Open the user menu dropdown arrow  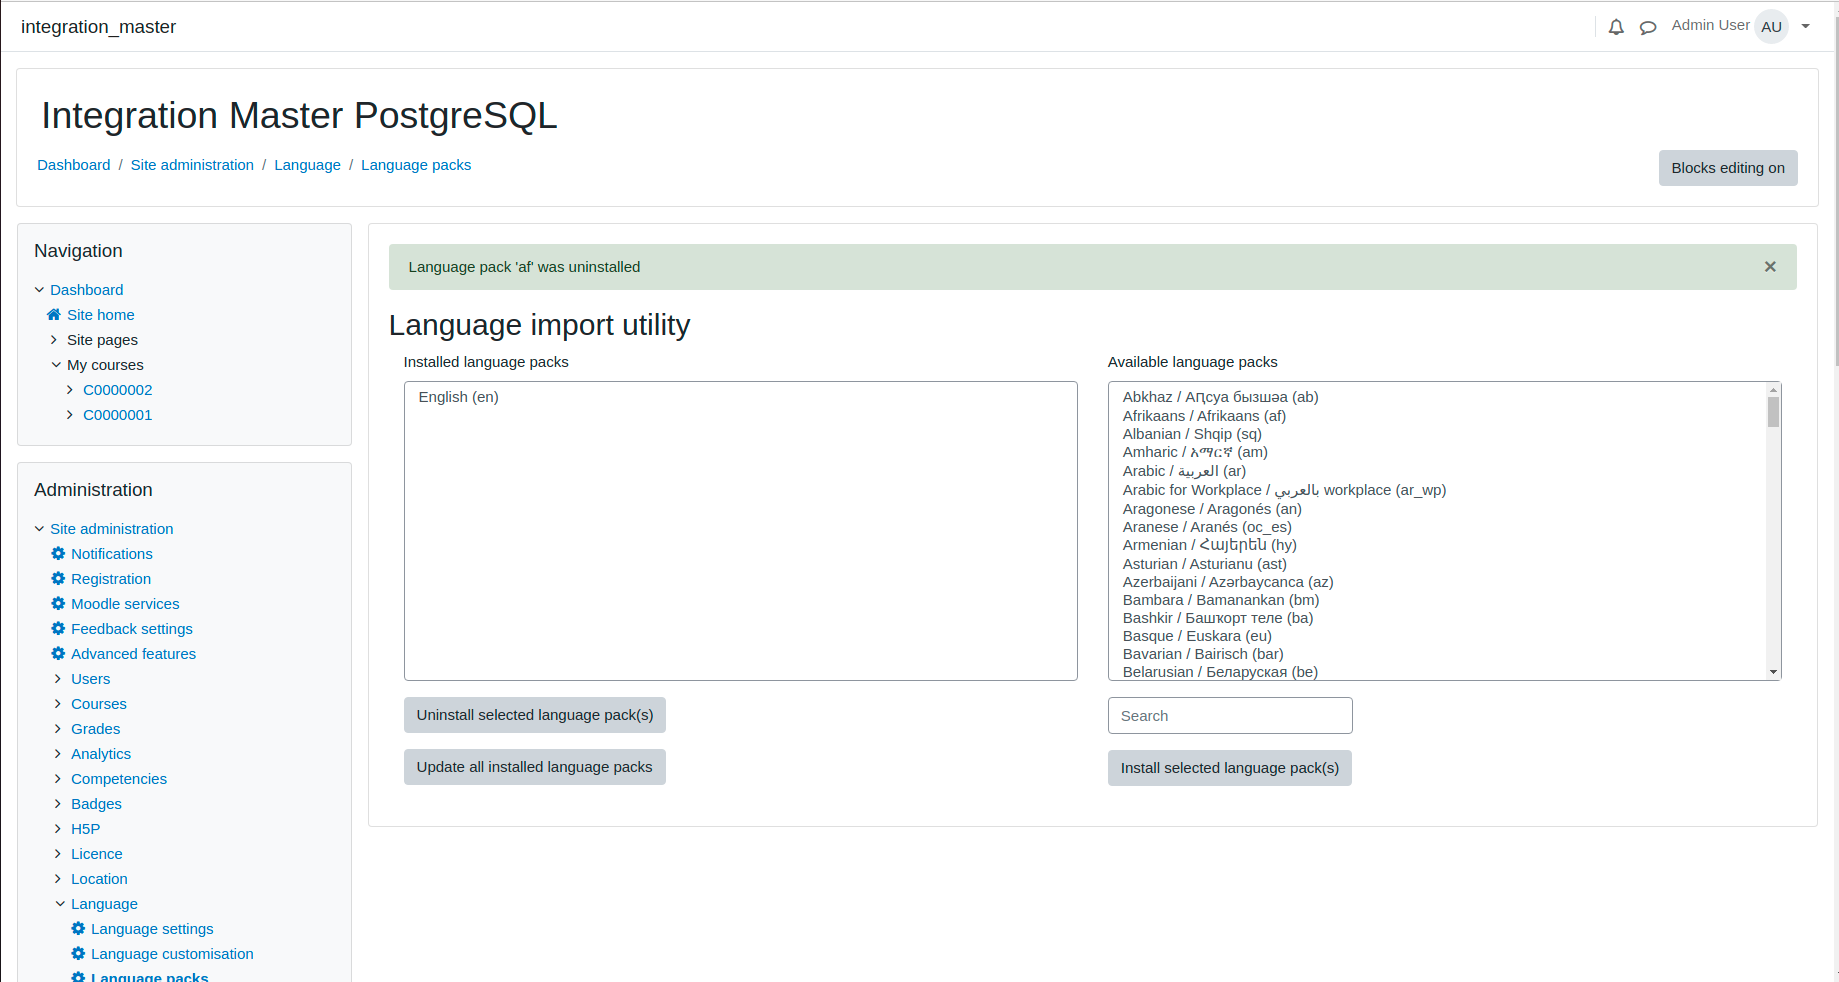point(1806,27)
